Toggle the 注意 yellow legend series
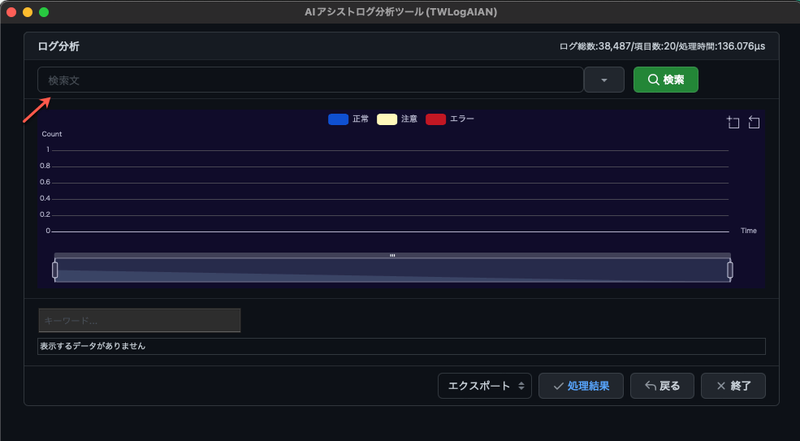This screenshot has height=441, width=800. point(397,119)
